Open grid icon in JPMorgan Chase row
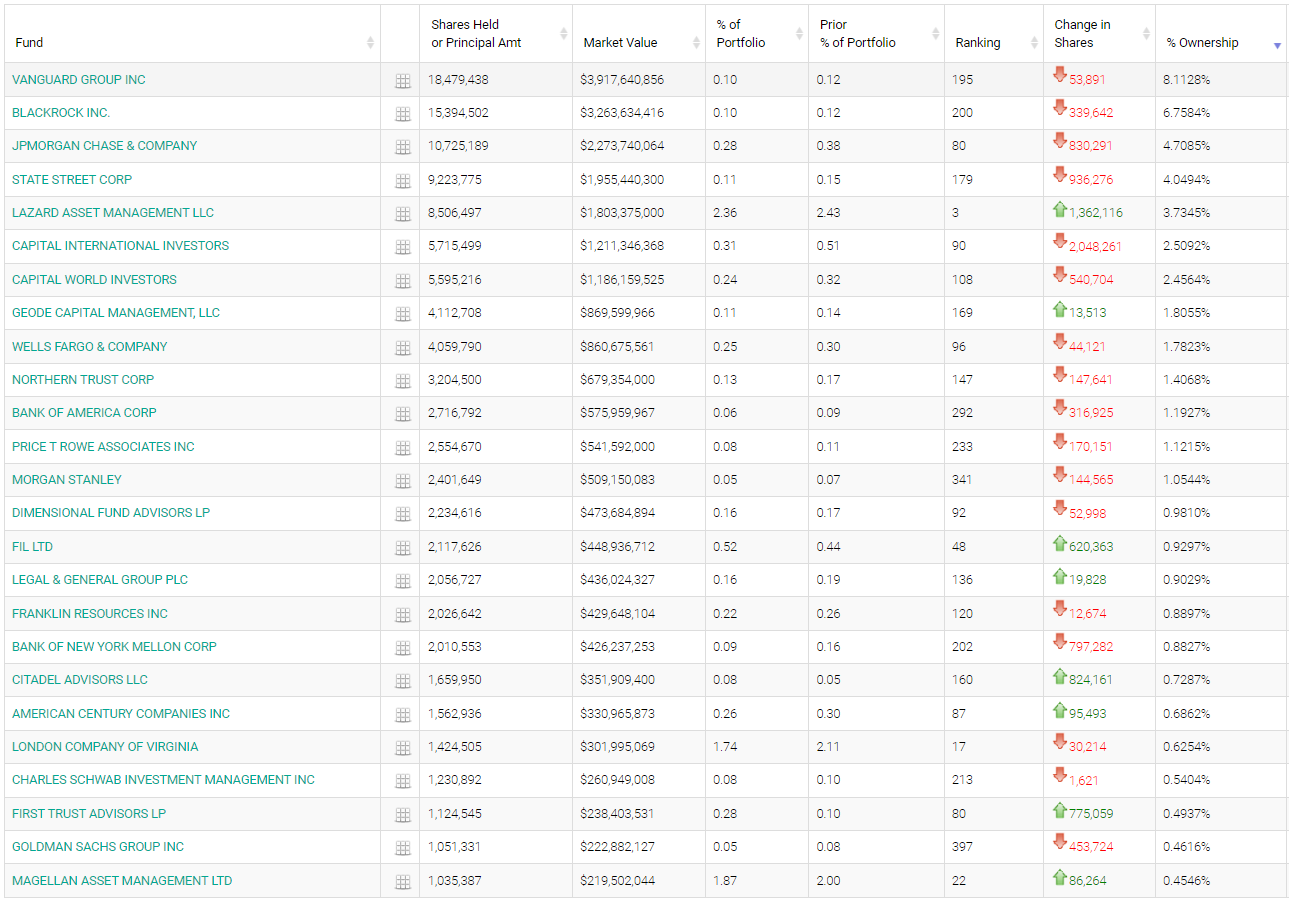 click(403, 147)
